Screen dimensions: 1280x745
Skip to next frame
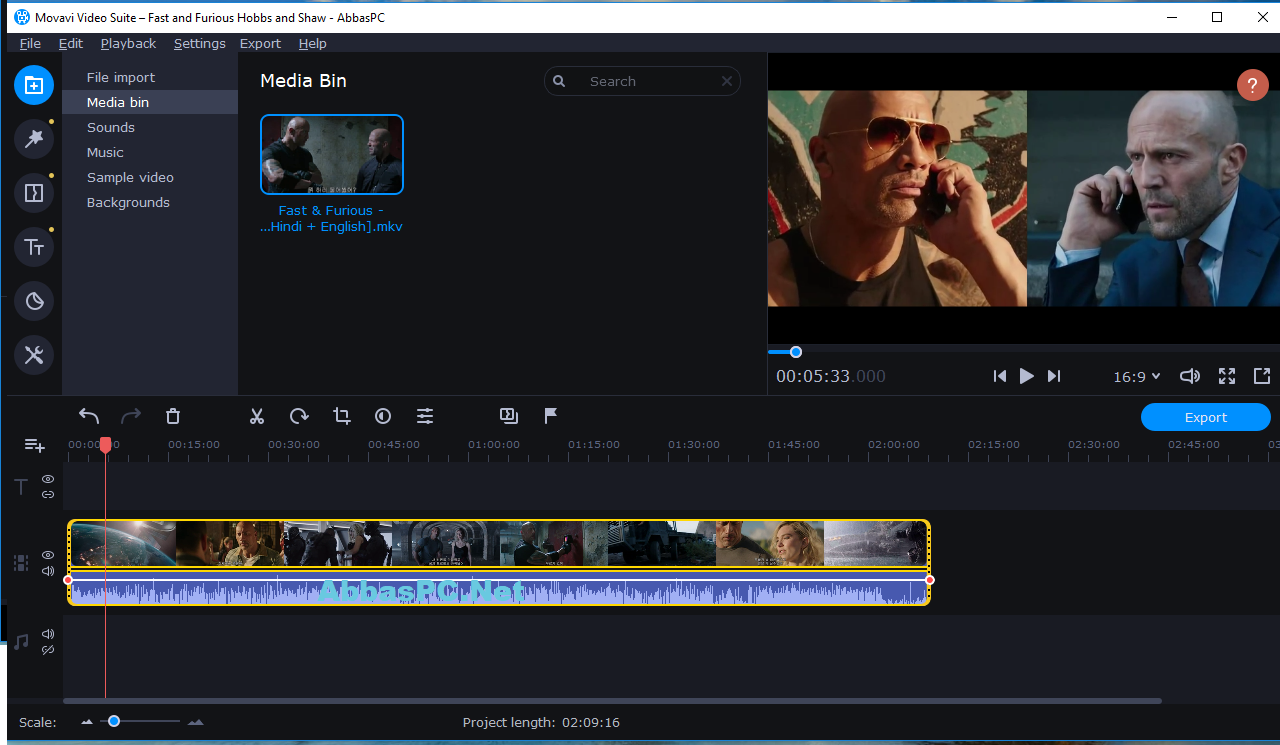click(x=1053, y=376)
